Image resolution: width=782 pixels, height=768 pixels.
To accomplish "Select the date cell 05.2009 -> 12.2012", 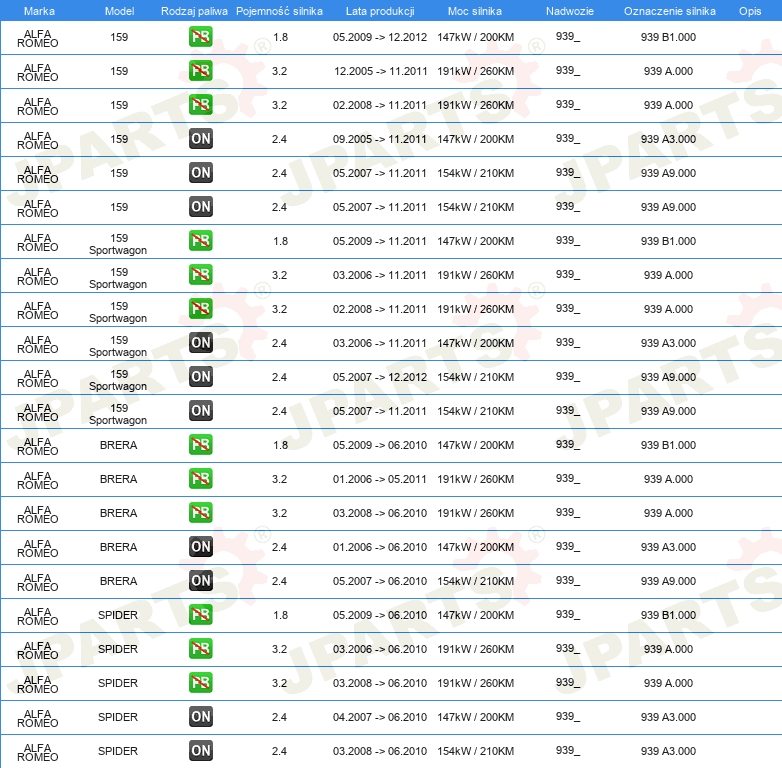I will tap(380, 37).
